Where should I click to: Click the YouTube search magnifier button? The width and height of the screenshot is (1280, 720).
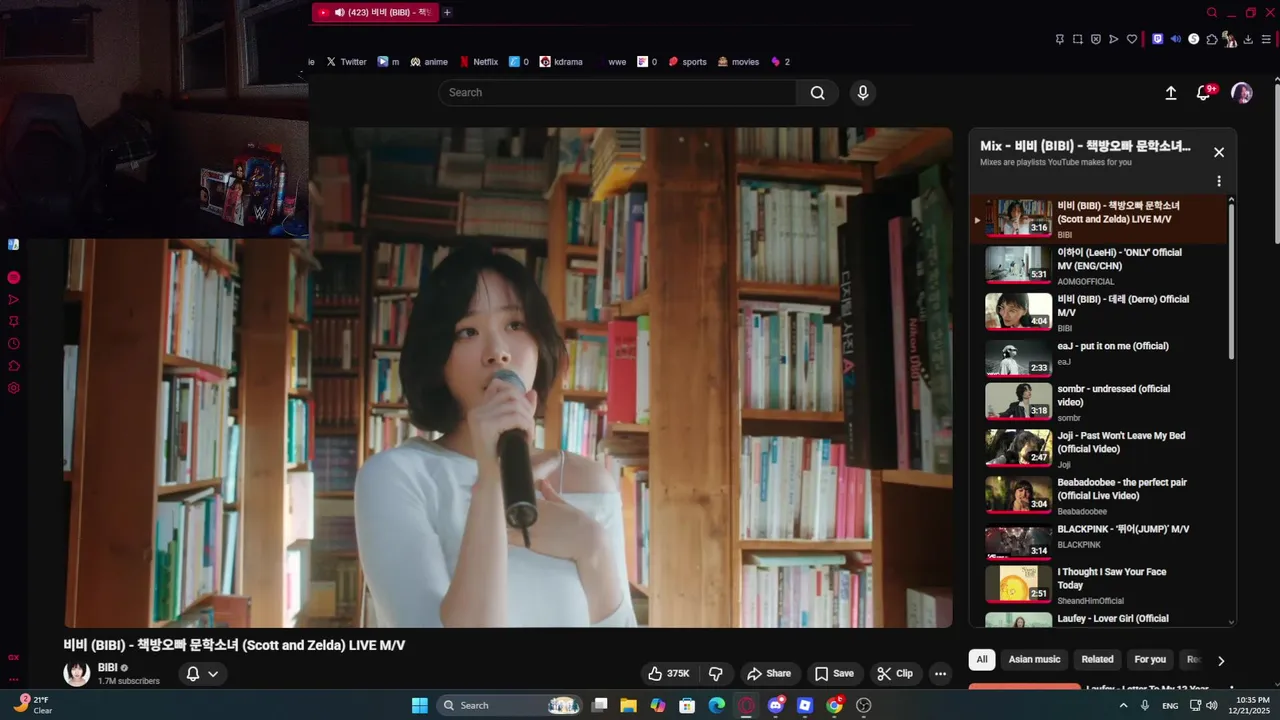[818, 93]
